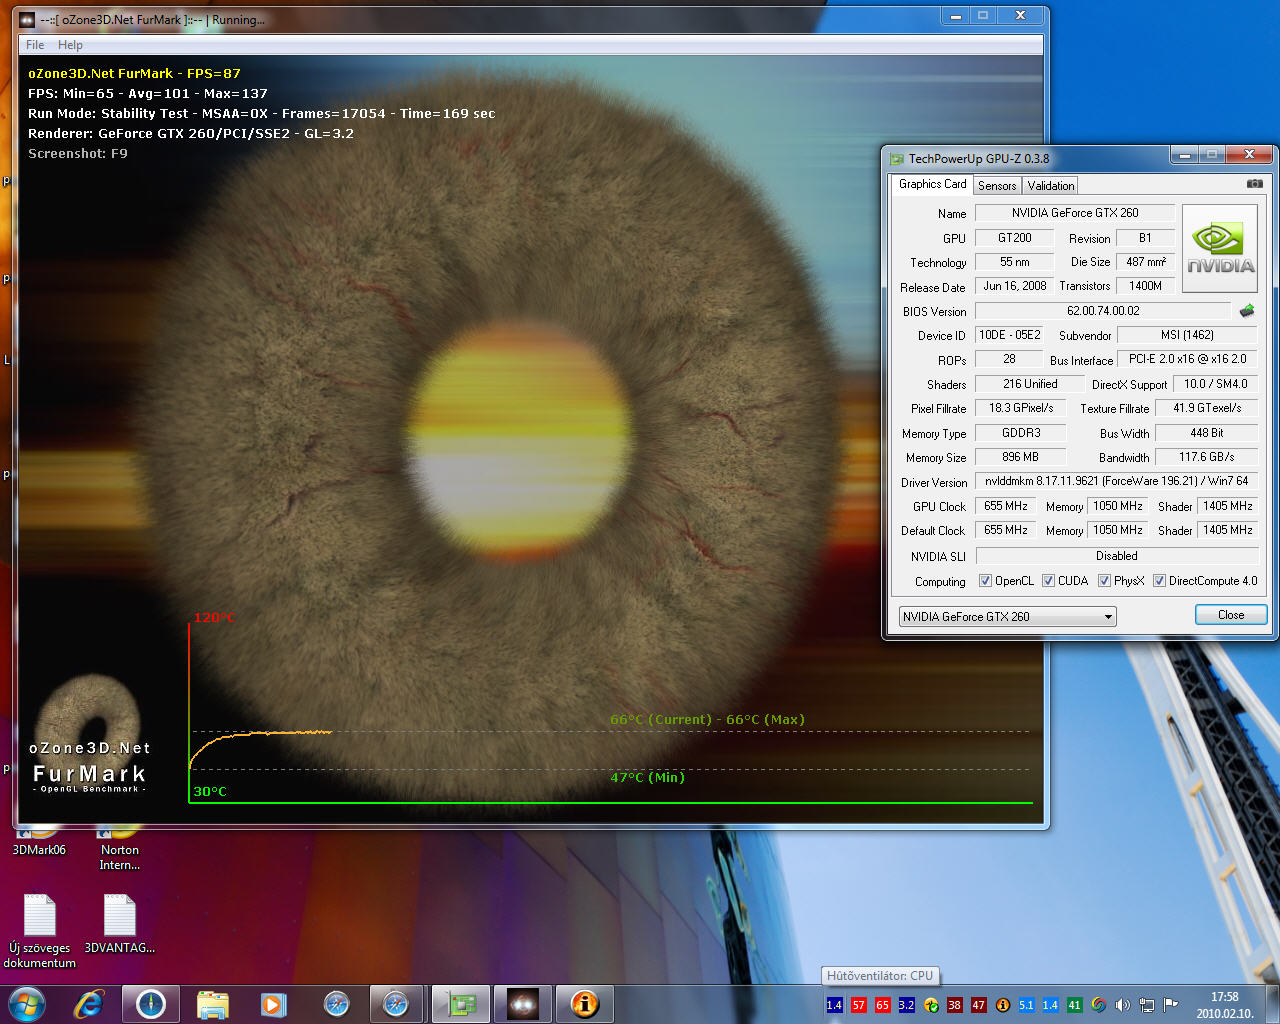Image resolution: width=1280 pixels, height=1024 pixels.
Task: Click the Bandwidth value 117.6 GB/s
Action: click(x=1206, y=457)
